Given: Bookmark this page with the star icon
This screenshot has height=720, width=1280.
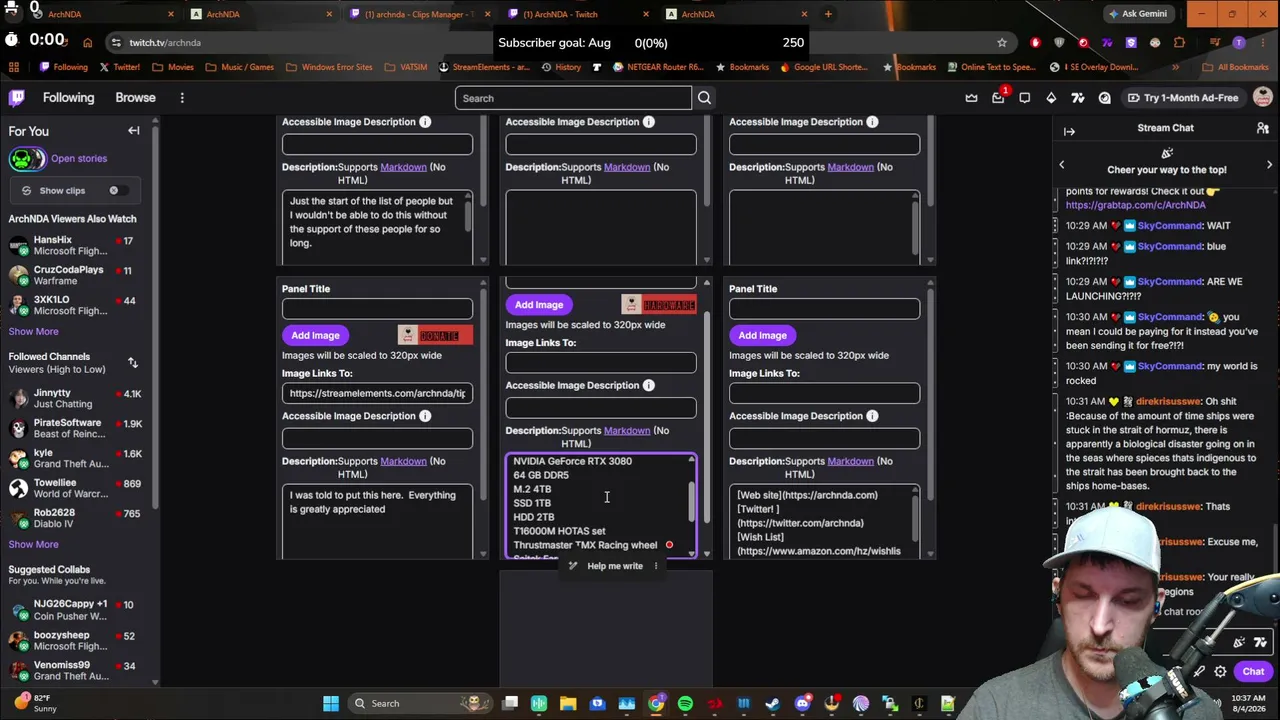Looking at the screenshot, I should [x=1002, y=43].
